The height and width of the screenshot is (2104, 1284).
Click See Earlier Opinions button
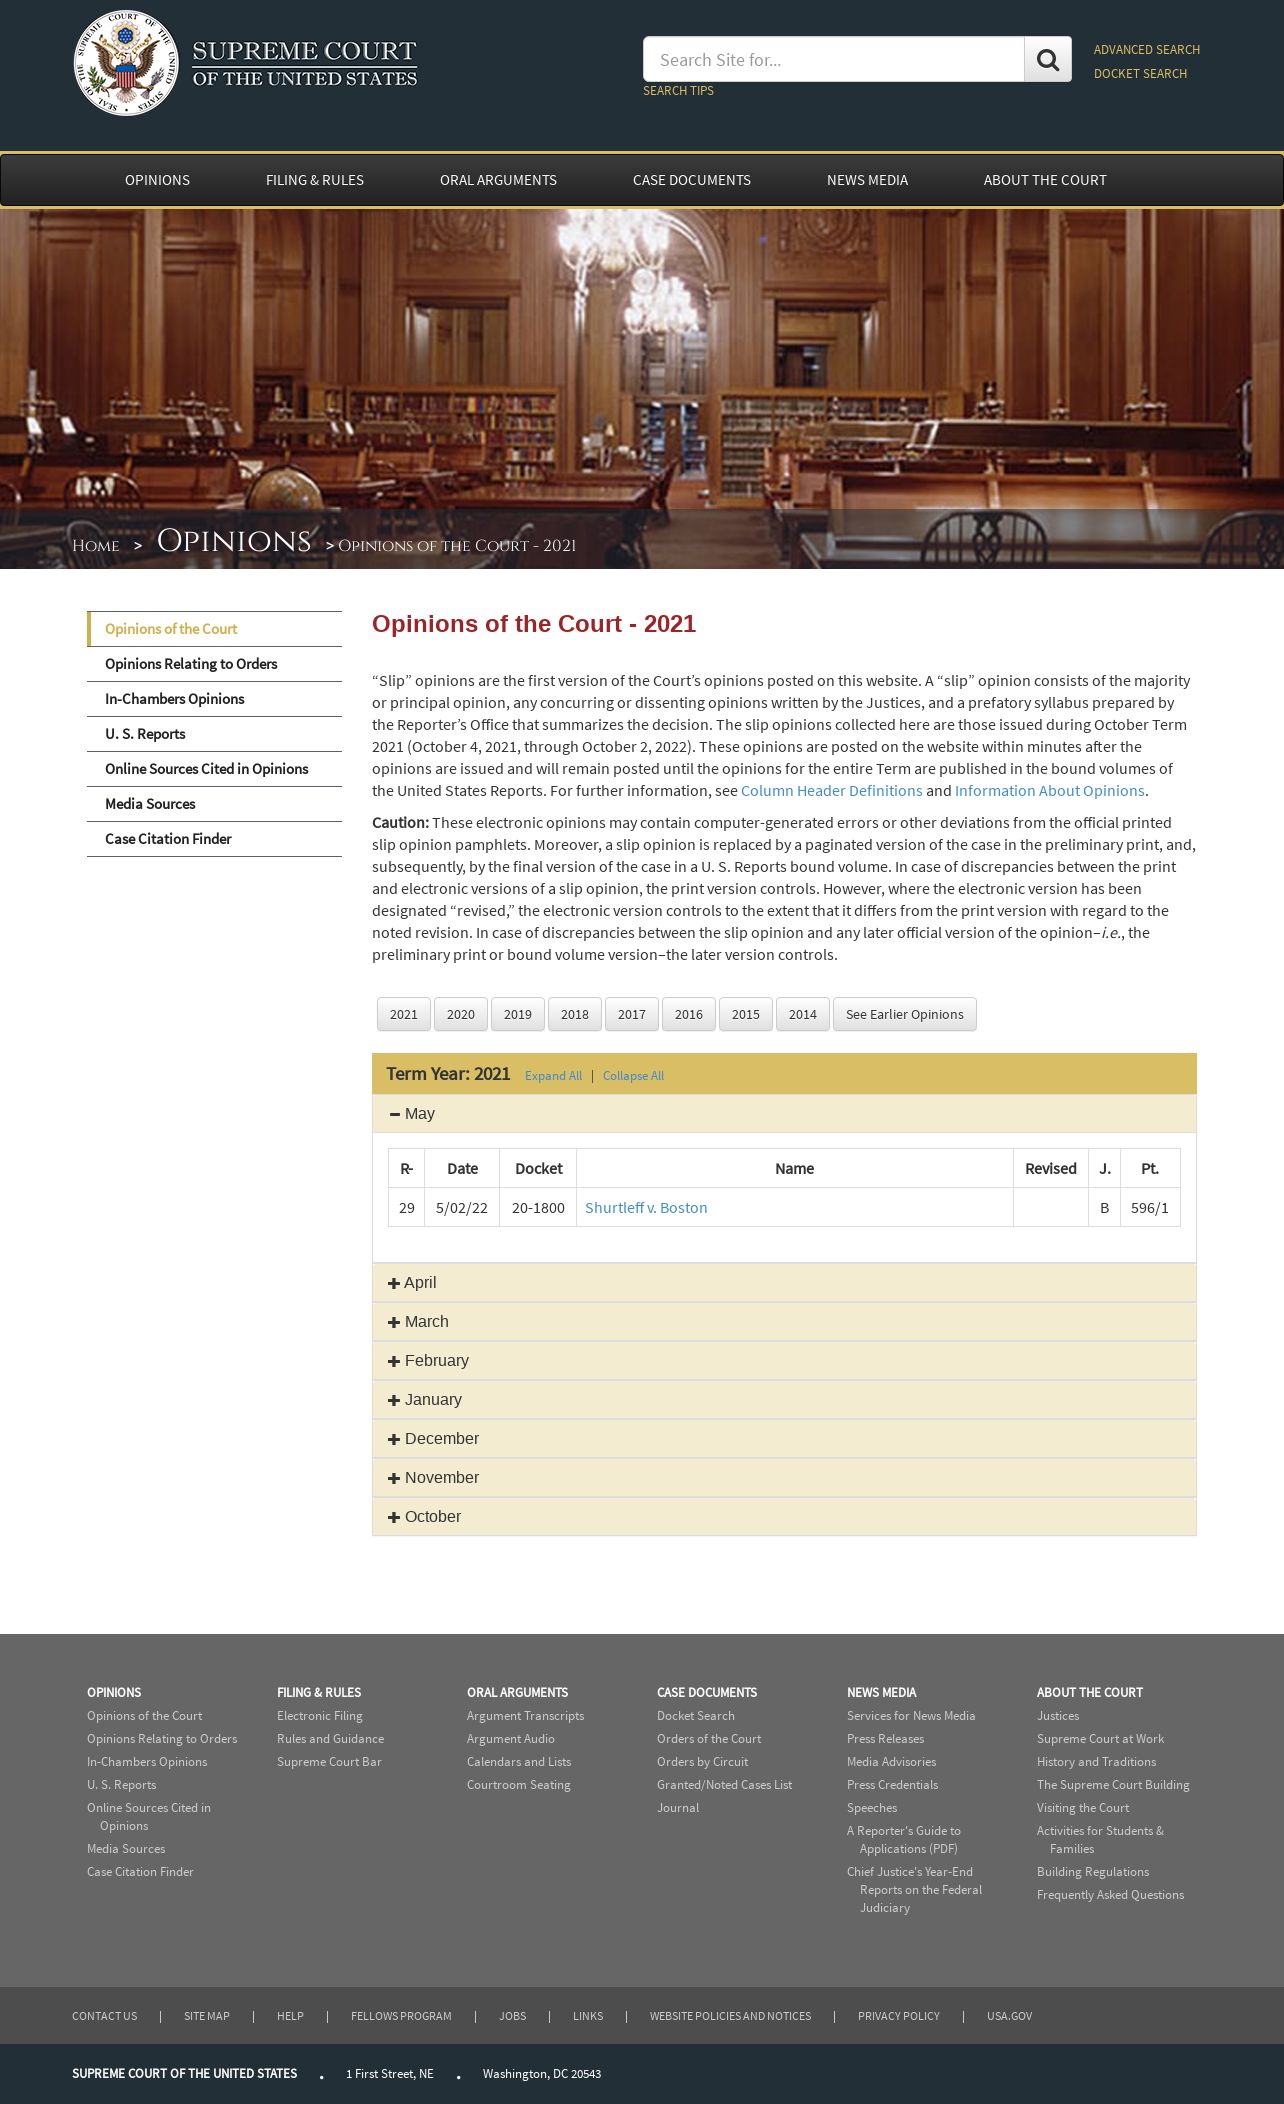905,1014
